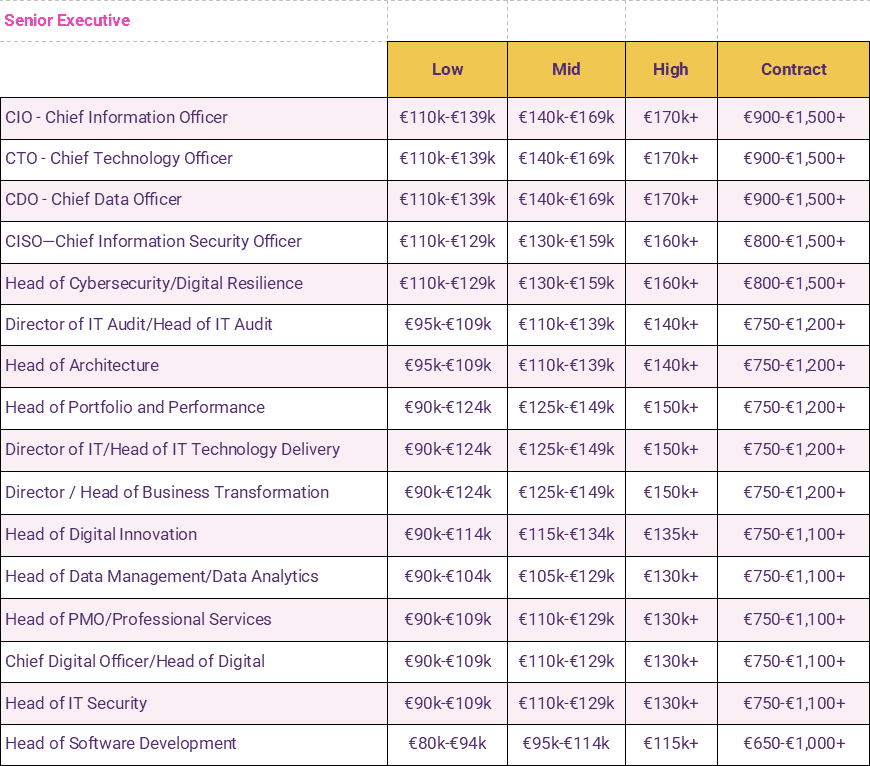Click CISO Chief Information Security Officer label
Image resolution: width=870 pixels, height=766 pixels.
pos(153,241)
